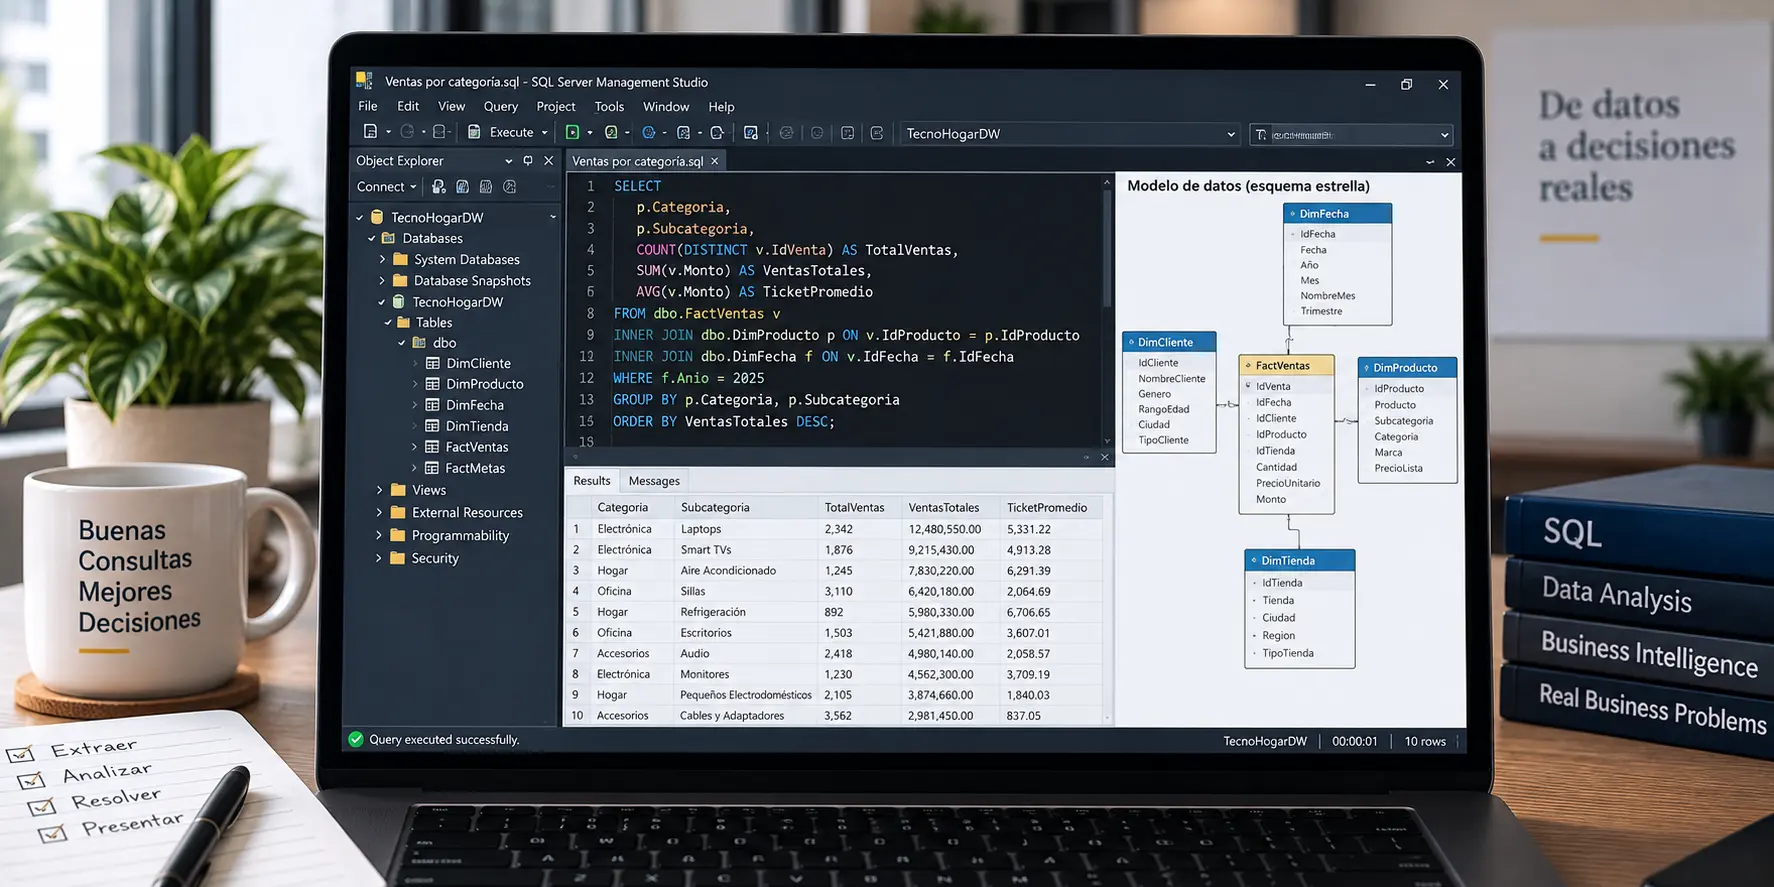
Task: Click the green play debug icon
Action: (572, 132)
